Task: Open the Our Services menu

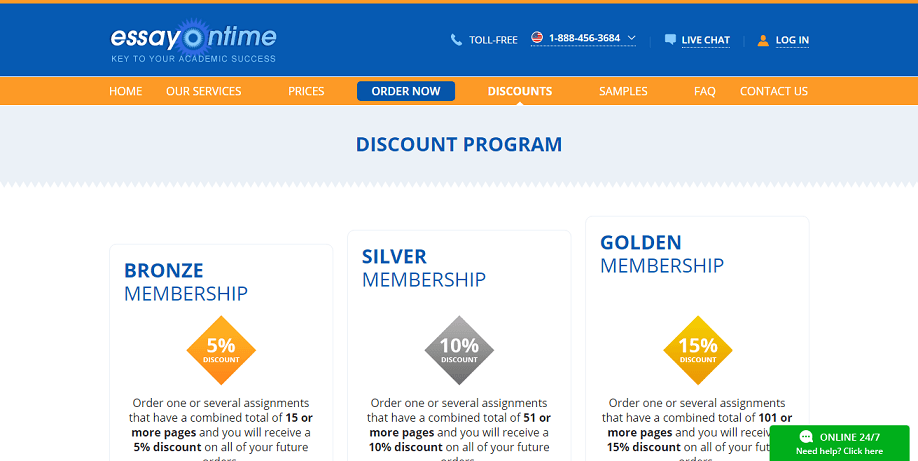Action: [203, 91]
